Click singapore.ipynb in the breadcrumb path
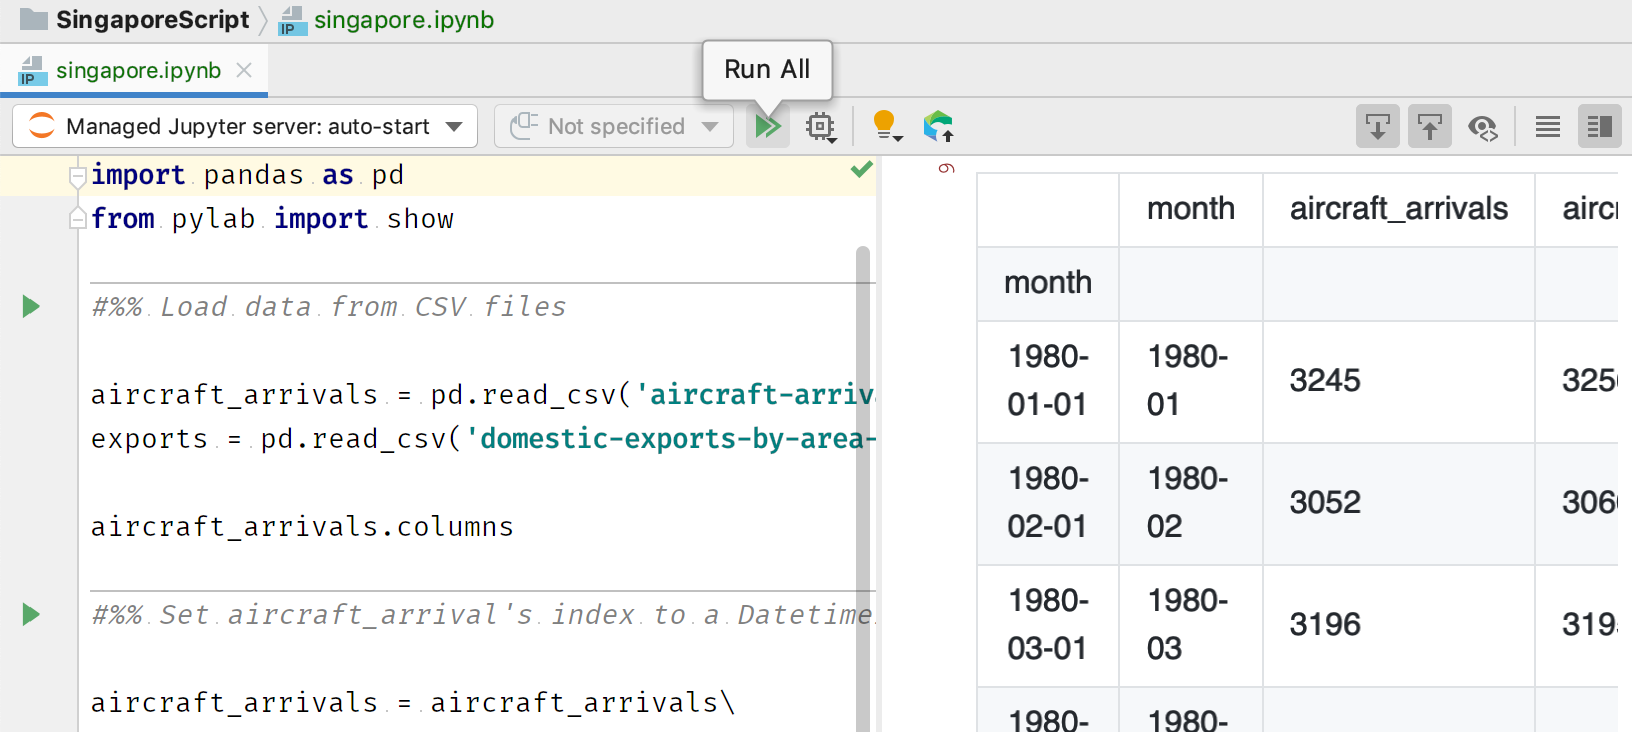This screenshot has height=732, width=1632. [403, 20]
